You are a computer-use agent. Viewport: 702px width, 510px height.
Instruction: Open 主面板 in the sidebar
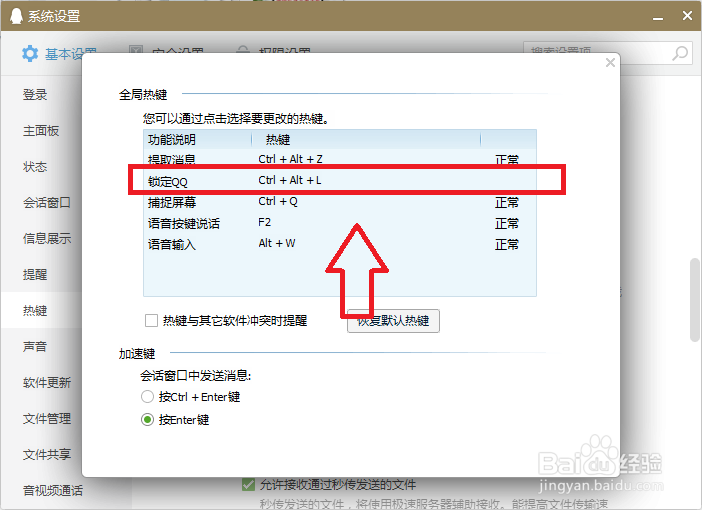tap(41, 131)
